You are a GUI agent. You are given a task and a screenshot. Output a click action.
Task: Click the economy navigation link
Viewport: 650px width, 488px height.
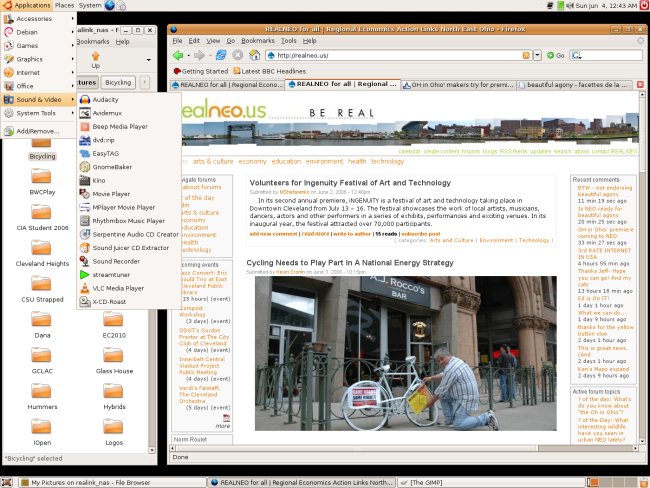(252, 161)
